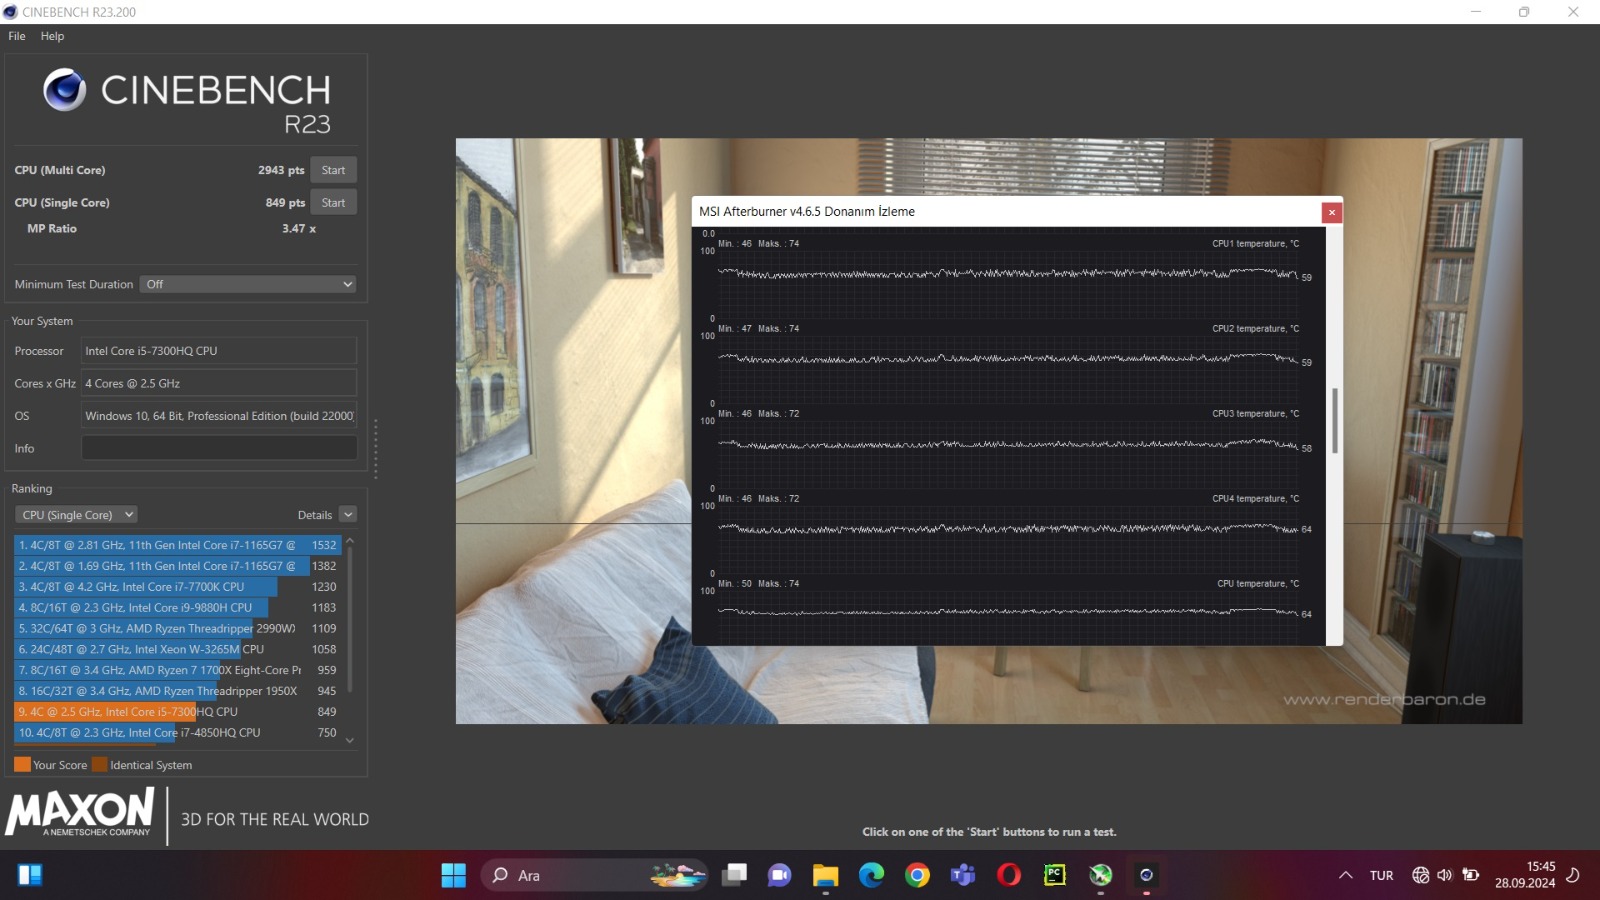Click the MSI Afterburner window title bar
The height and width of the screenshot is (900, 1600).
1006,211
